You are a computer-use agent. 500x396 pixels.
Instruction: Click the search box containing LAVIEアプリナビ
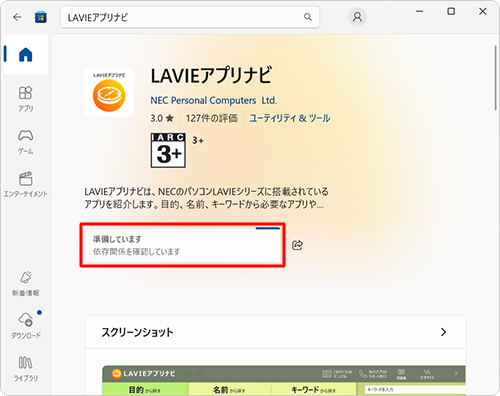[190, 17]
